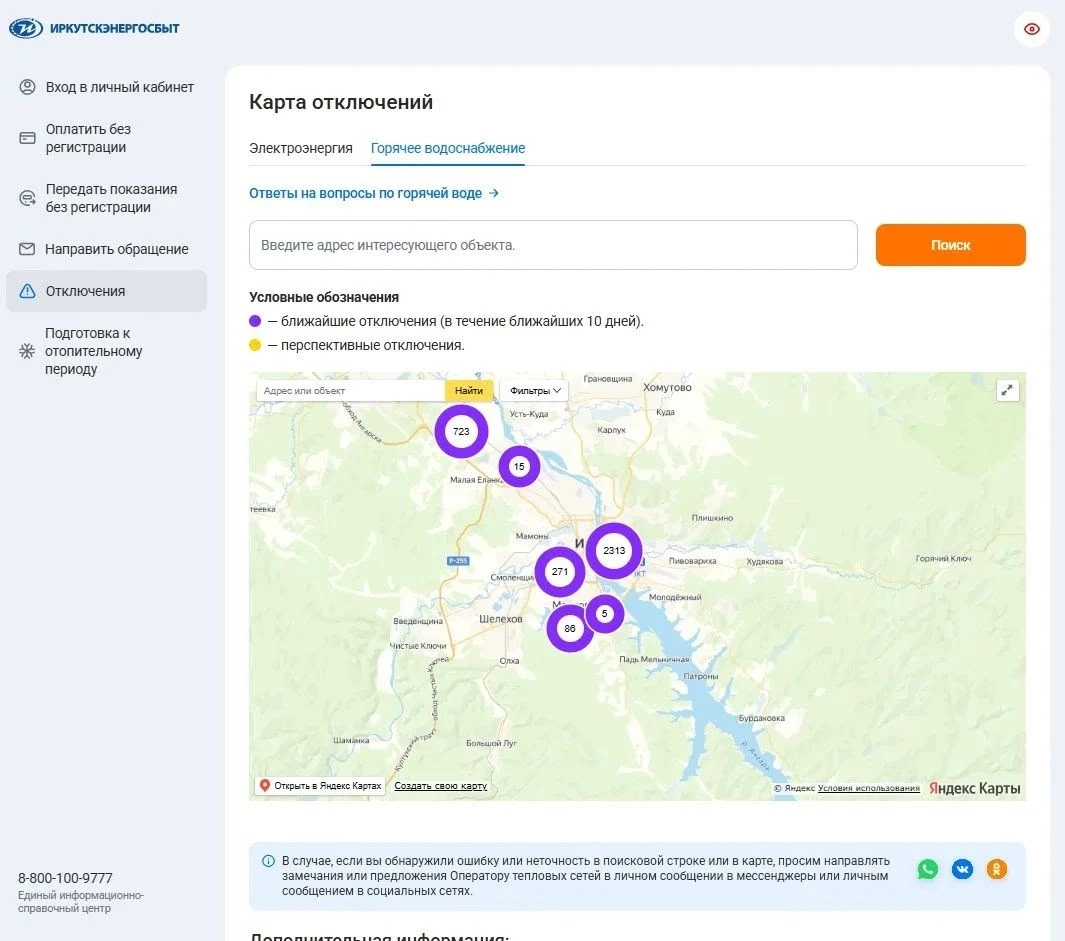Click the purple ближайшие отключения legend dot

click(x=255, y=321)
